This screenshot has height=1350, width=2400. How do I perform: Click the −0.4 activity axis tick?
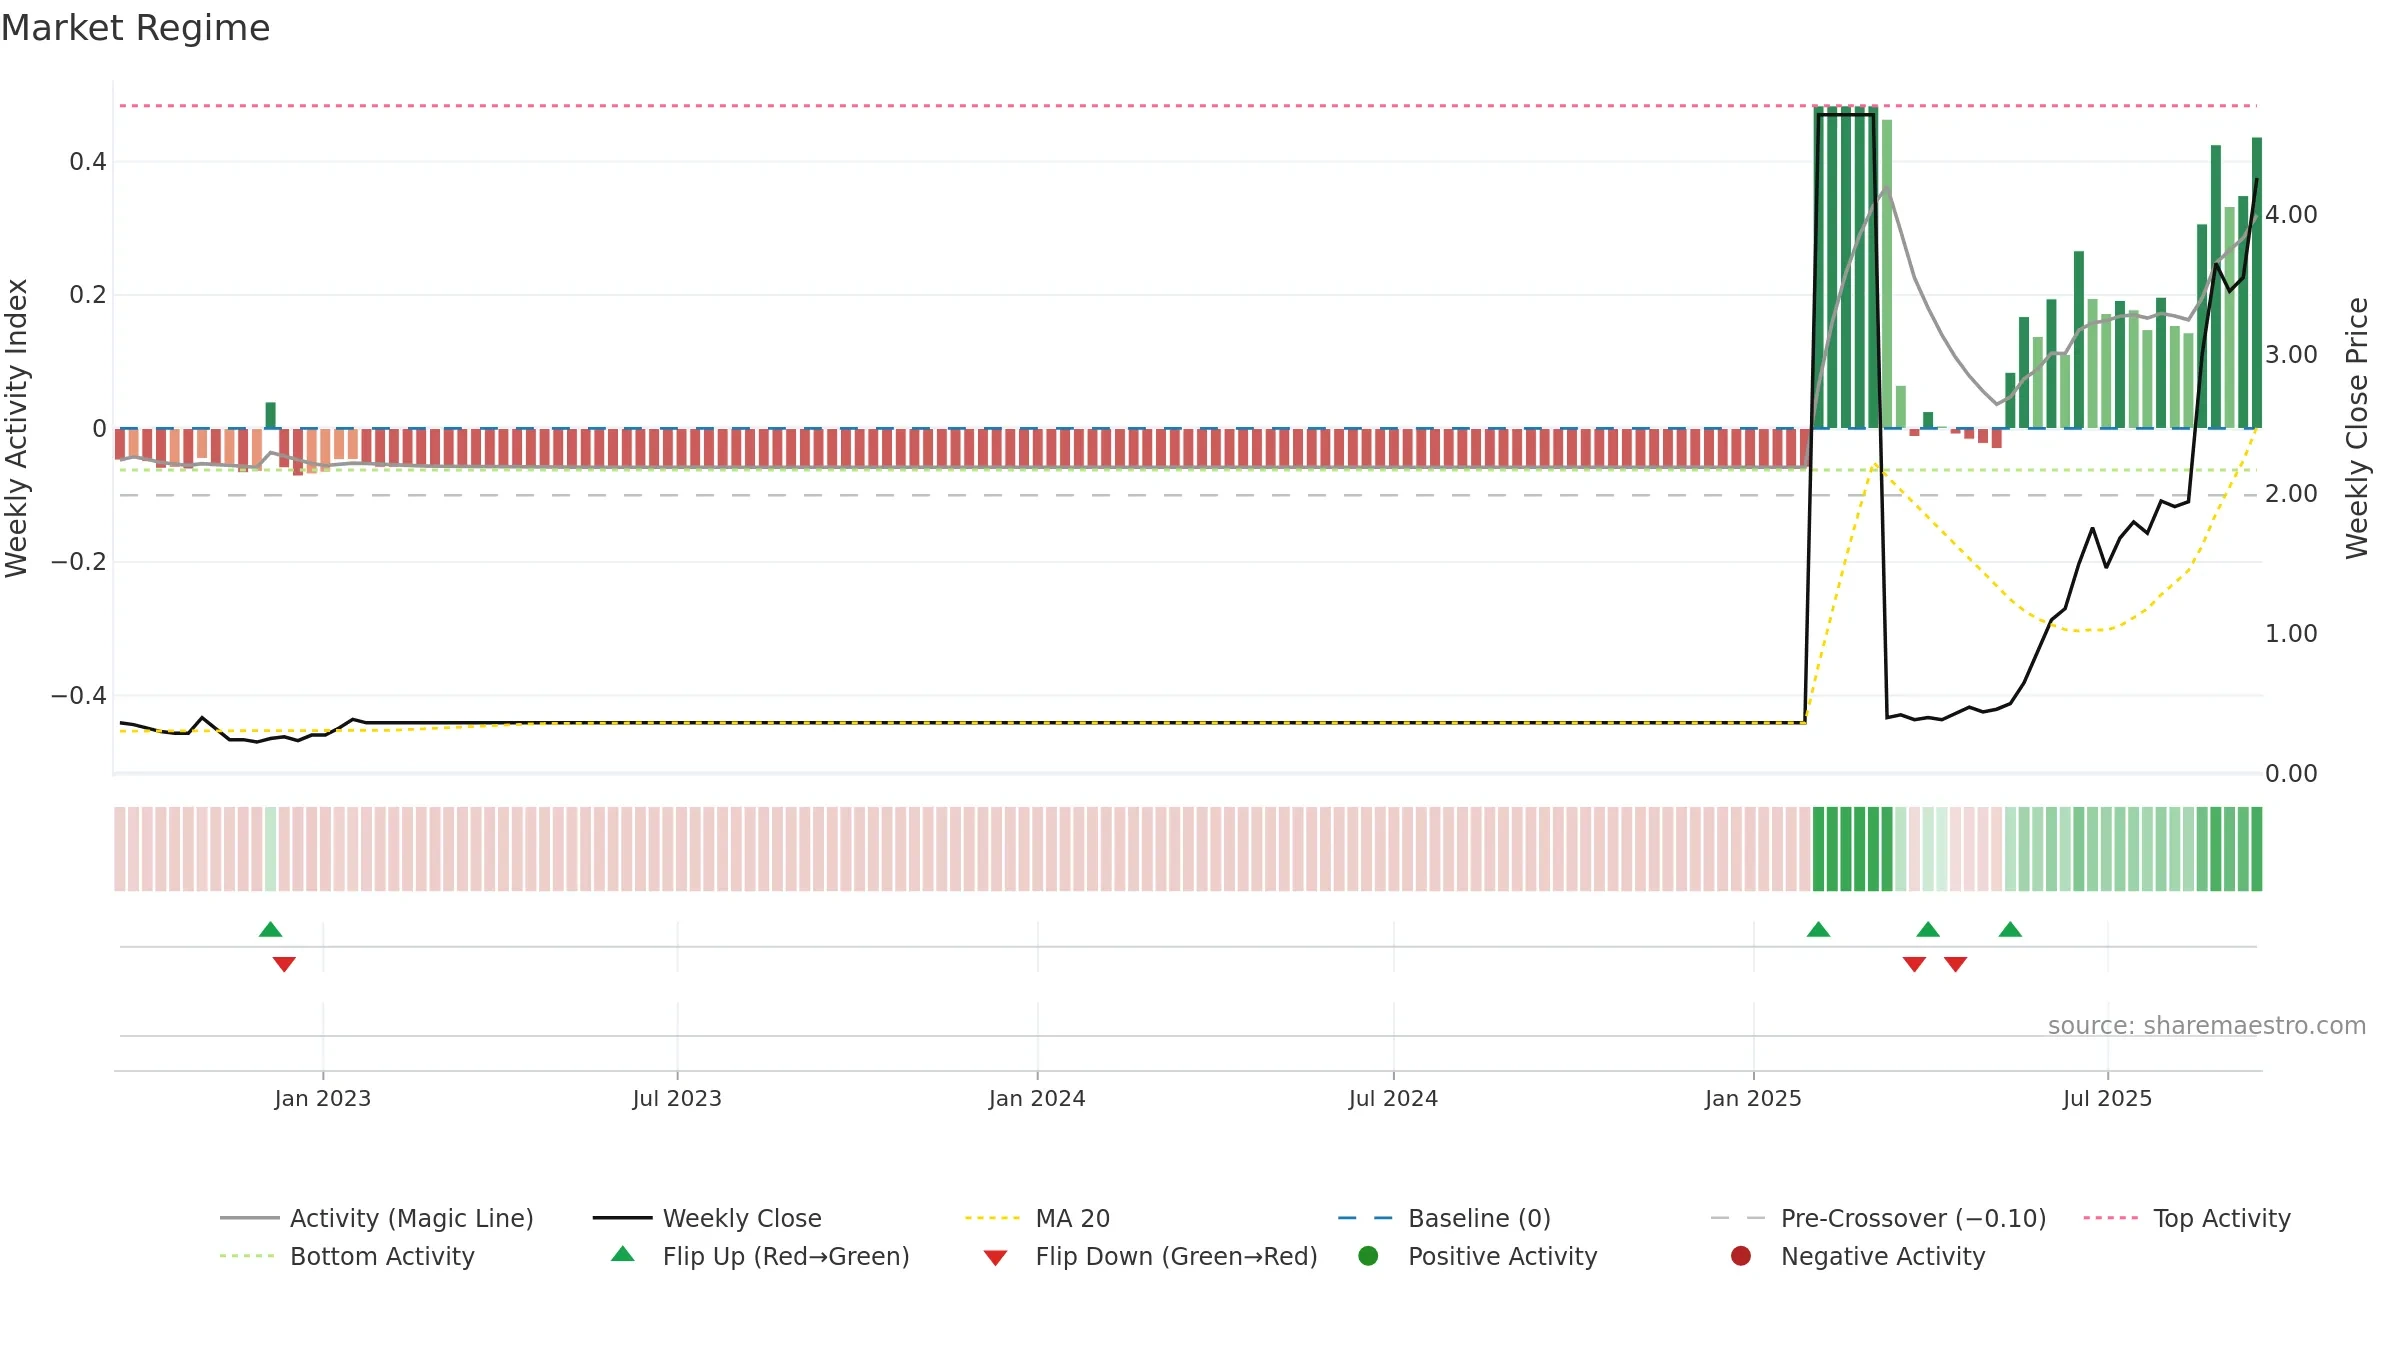click(x=78, y=695)
